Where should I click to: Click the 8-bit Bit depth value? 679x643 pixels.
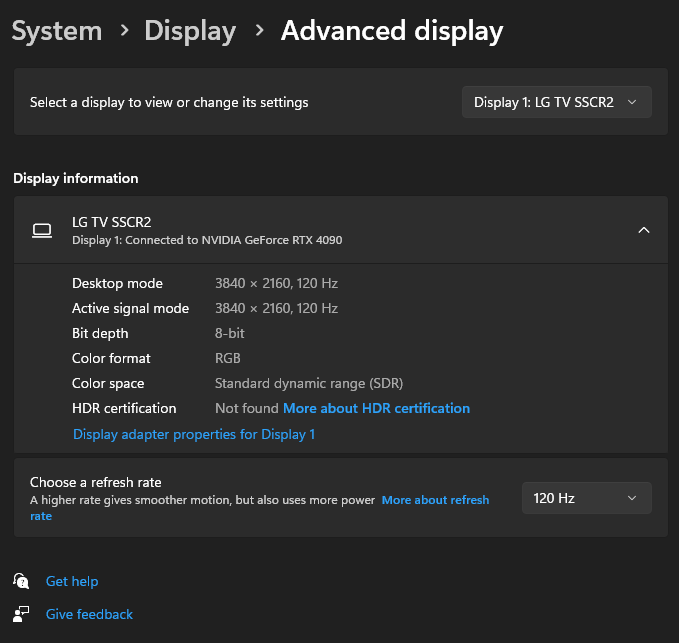(230, 333)
